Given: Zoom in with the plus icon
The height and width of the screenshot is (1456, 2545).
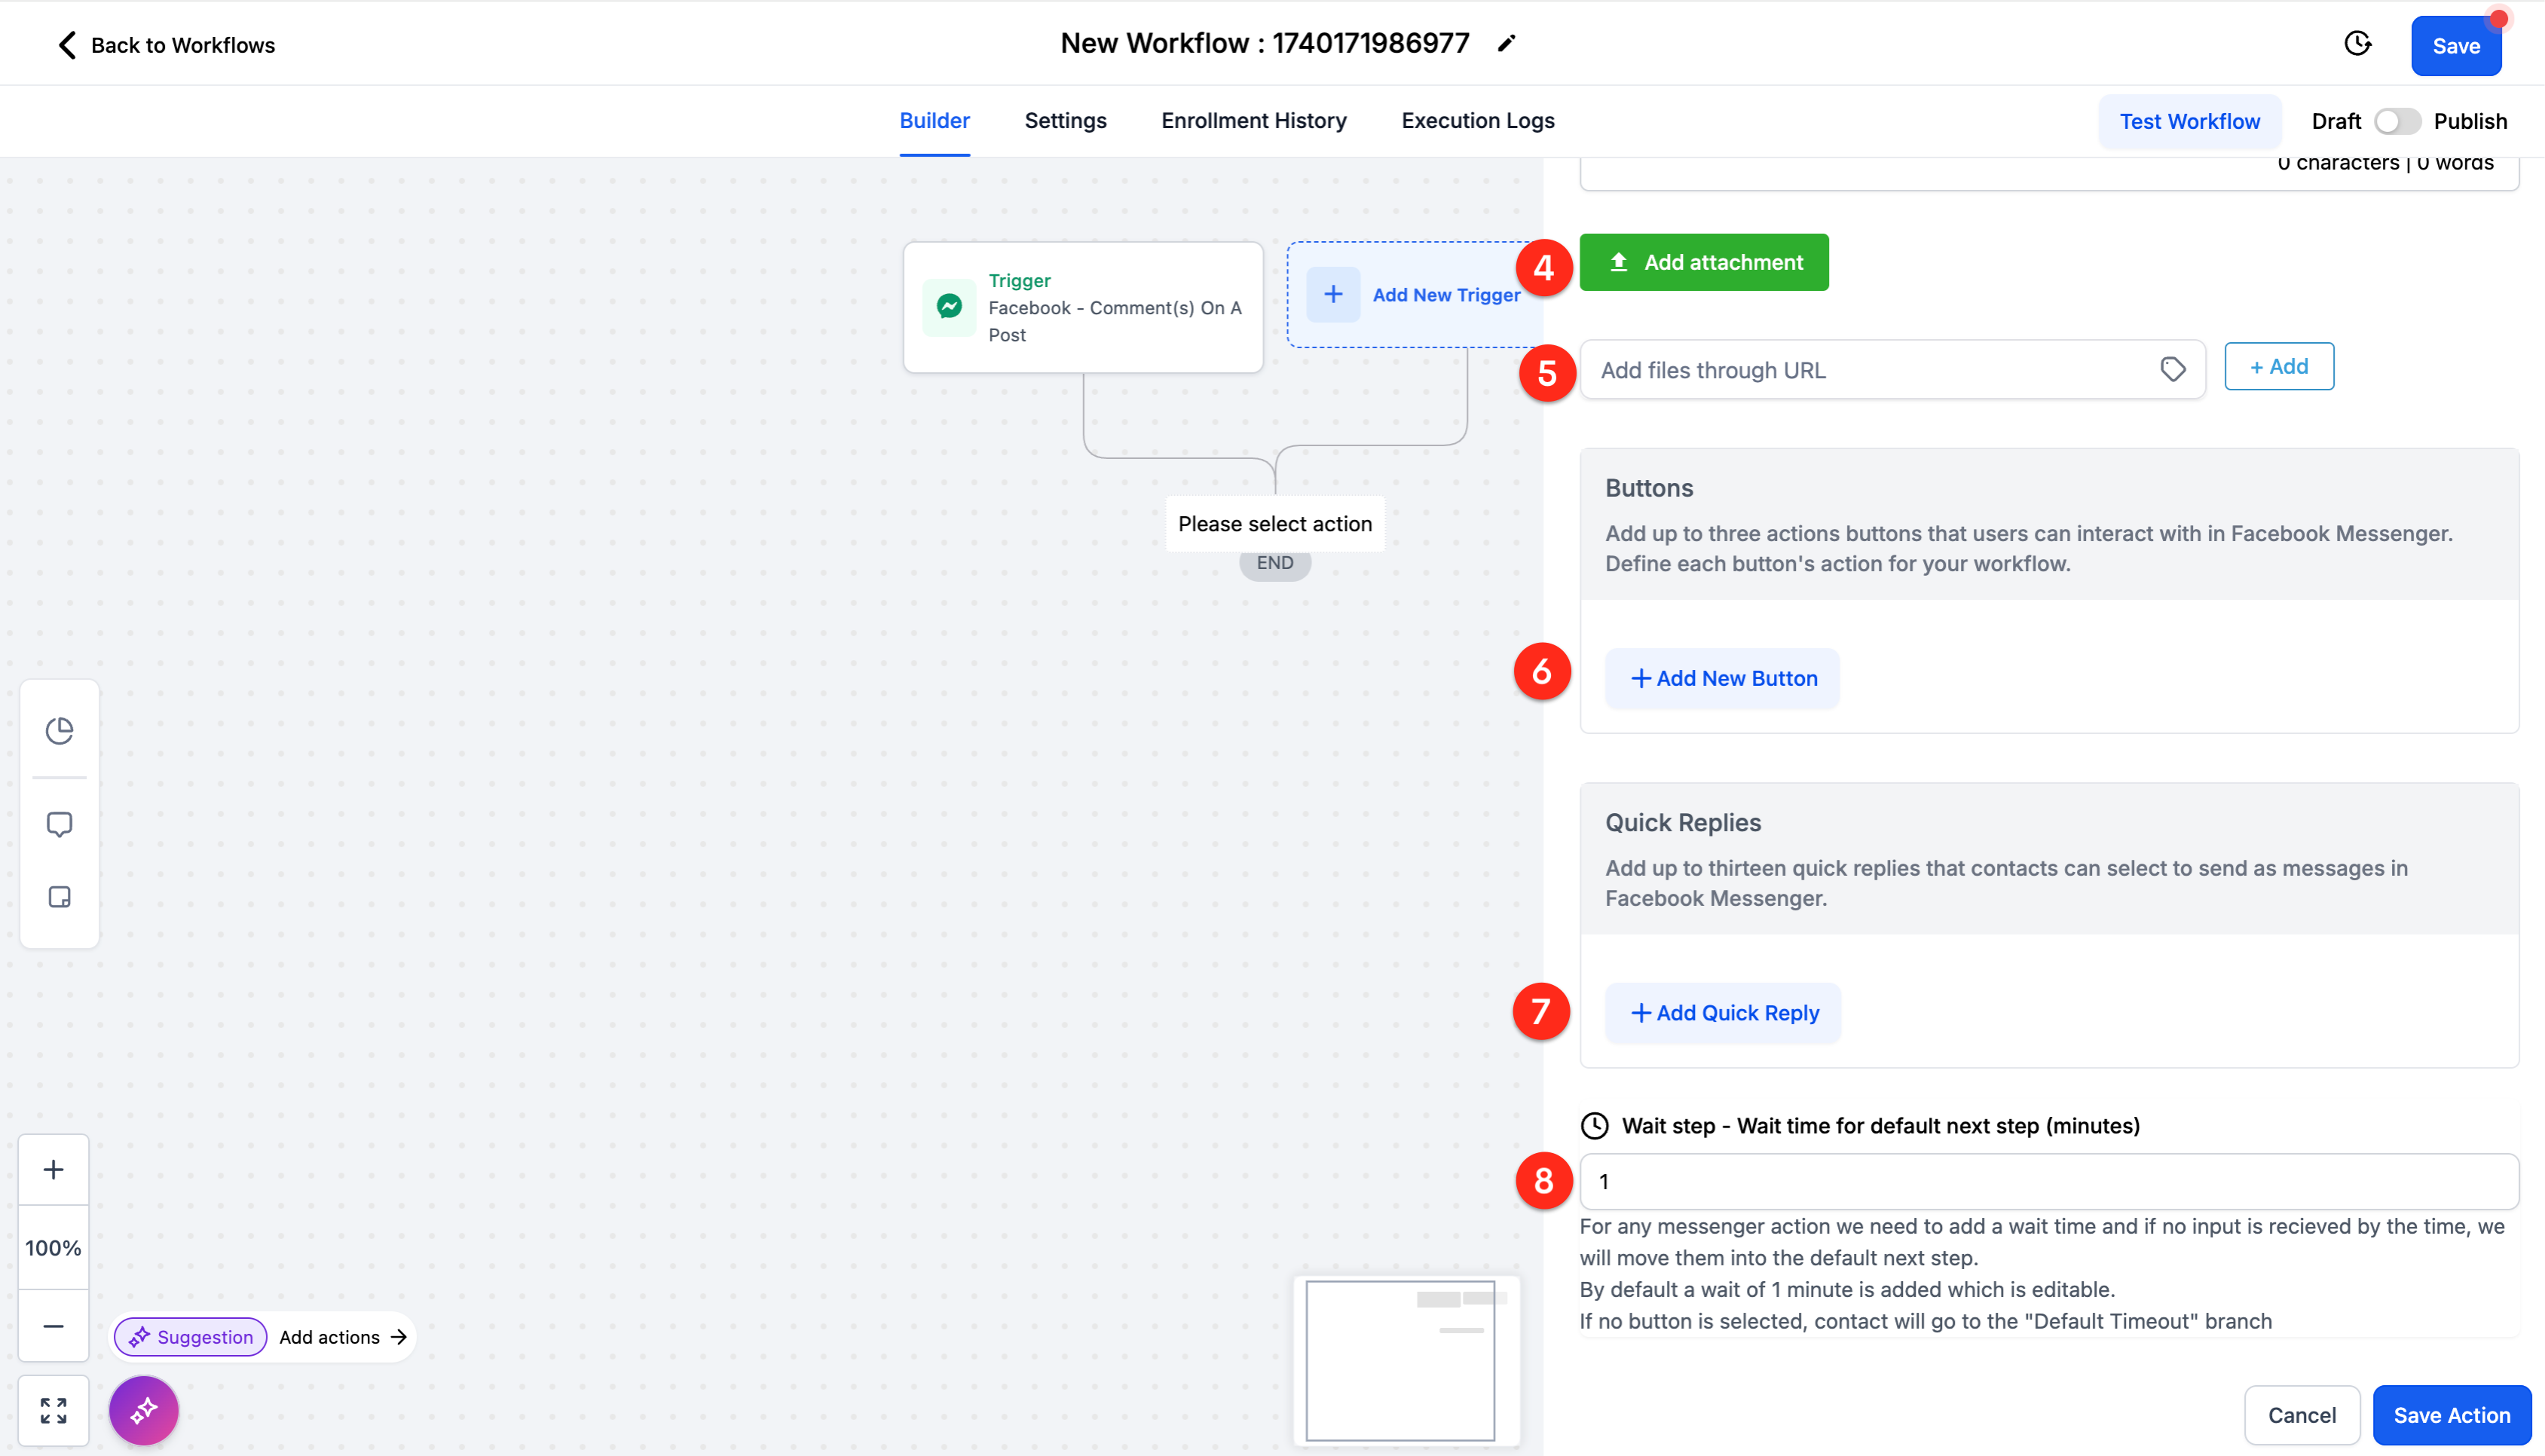Looking at the screenshot, I should click(x=54, y=1169).
